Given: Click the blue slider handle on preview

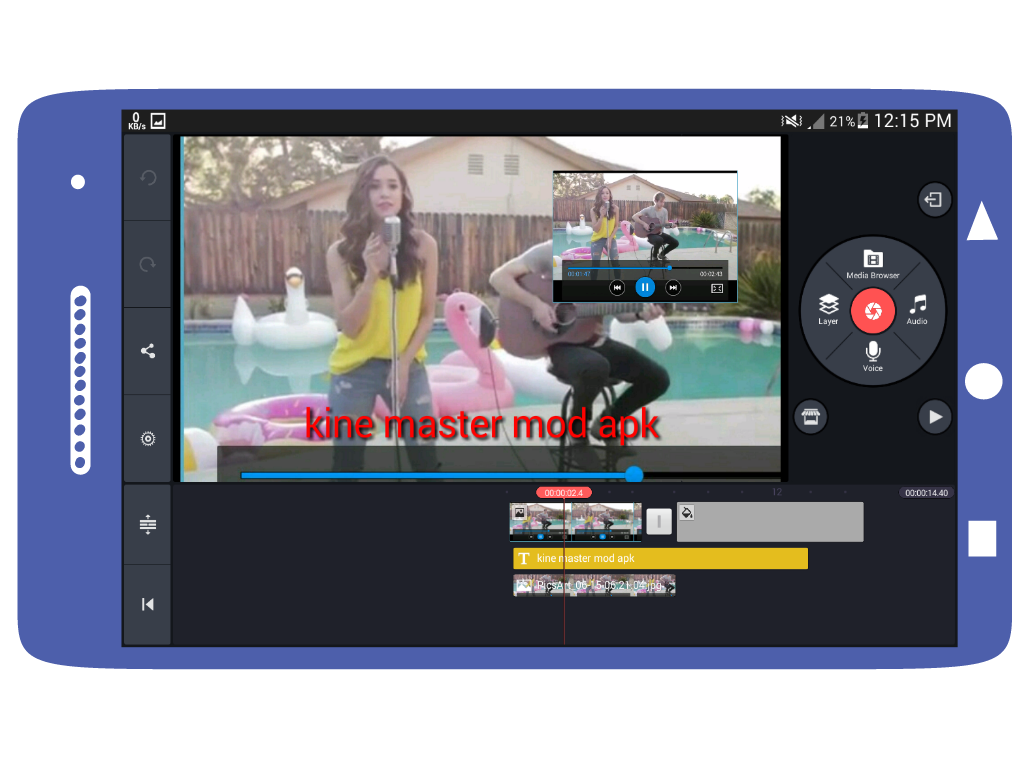Looking at the screenshot, I should tap(633, 475).
